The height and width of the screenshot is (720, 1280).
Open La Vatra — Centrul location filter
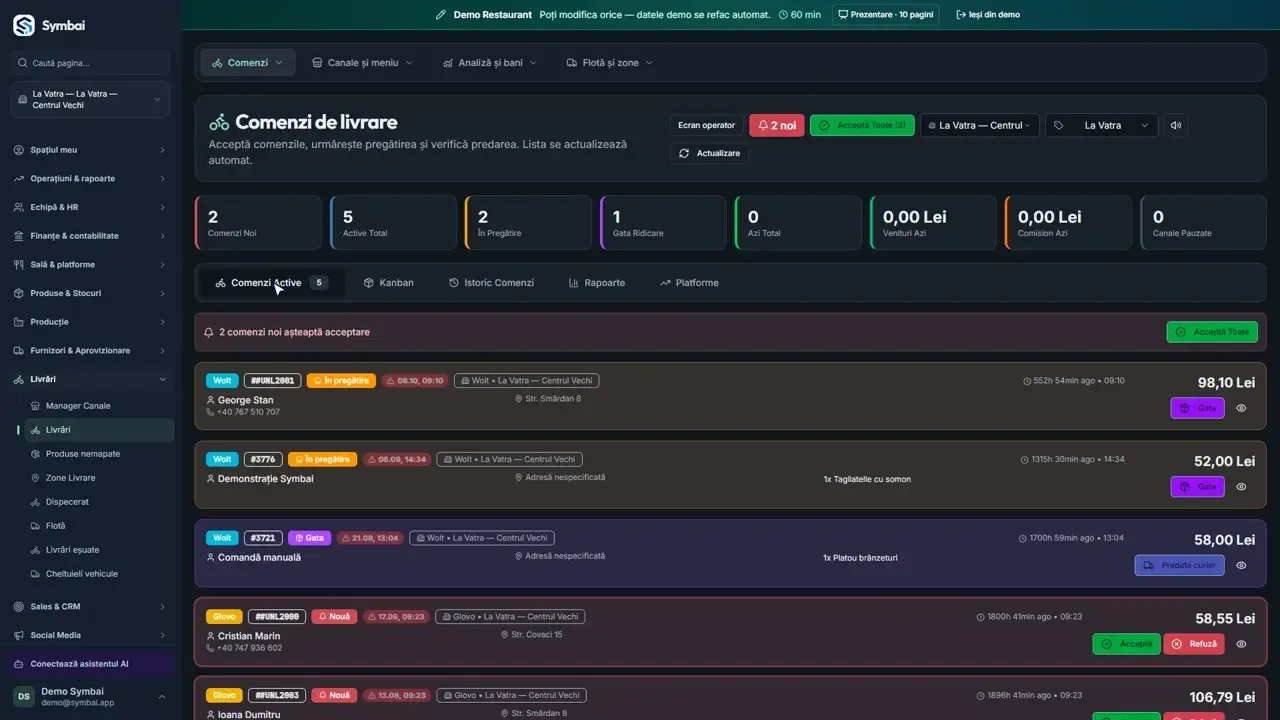[980, 125]
